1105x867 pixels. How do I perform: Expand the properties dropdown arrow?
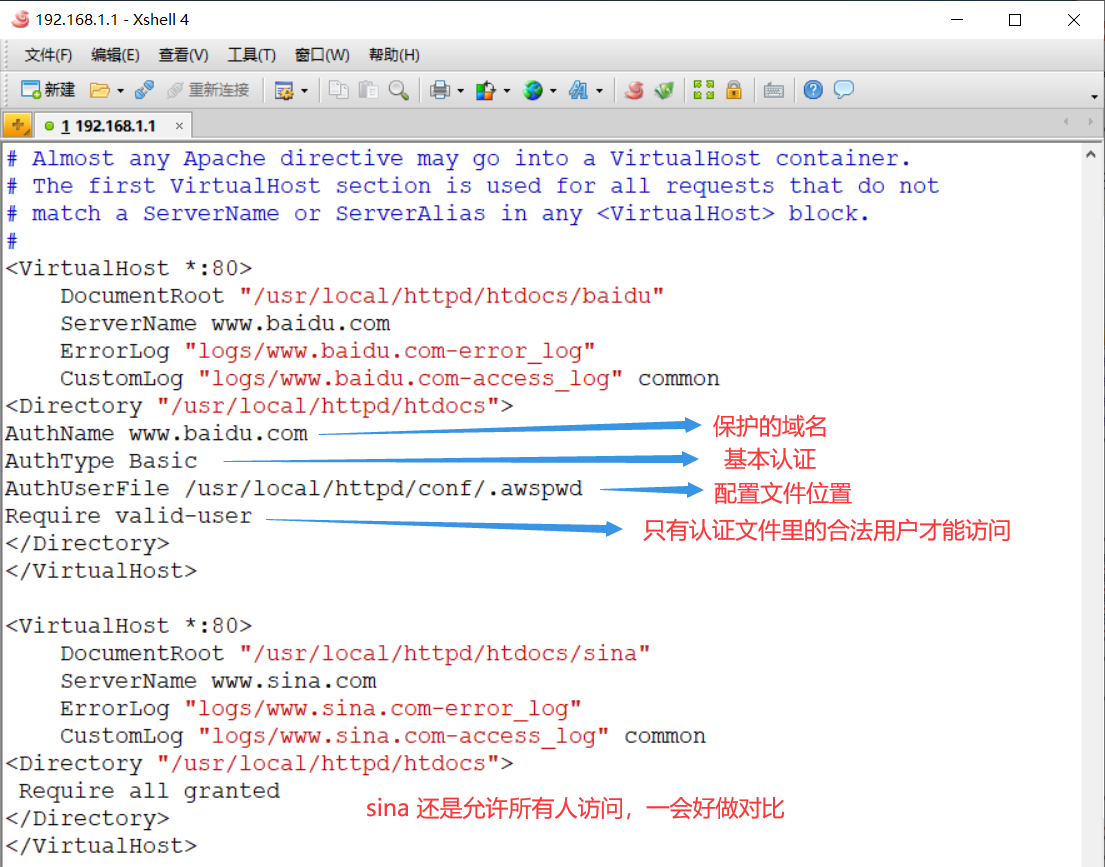[x=304, y=91]
